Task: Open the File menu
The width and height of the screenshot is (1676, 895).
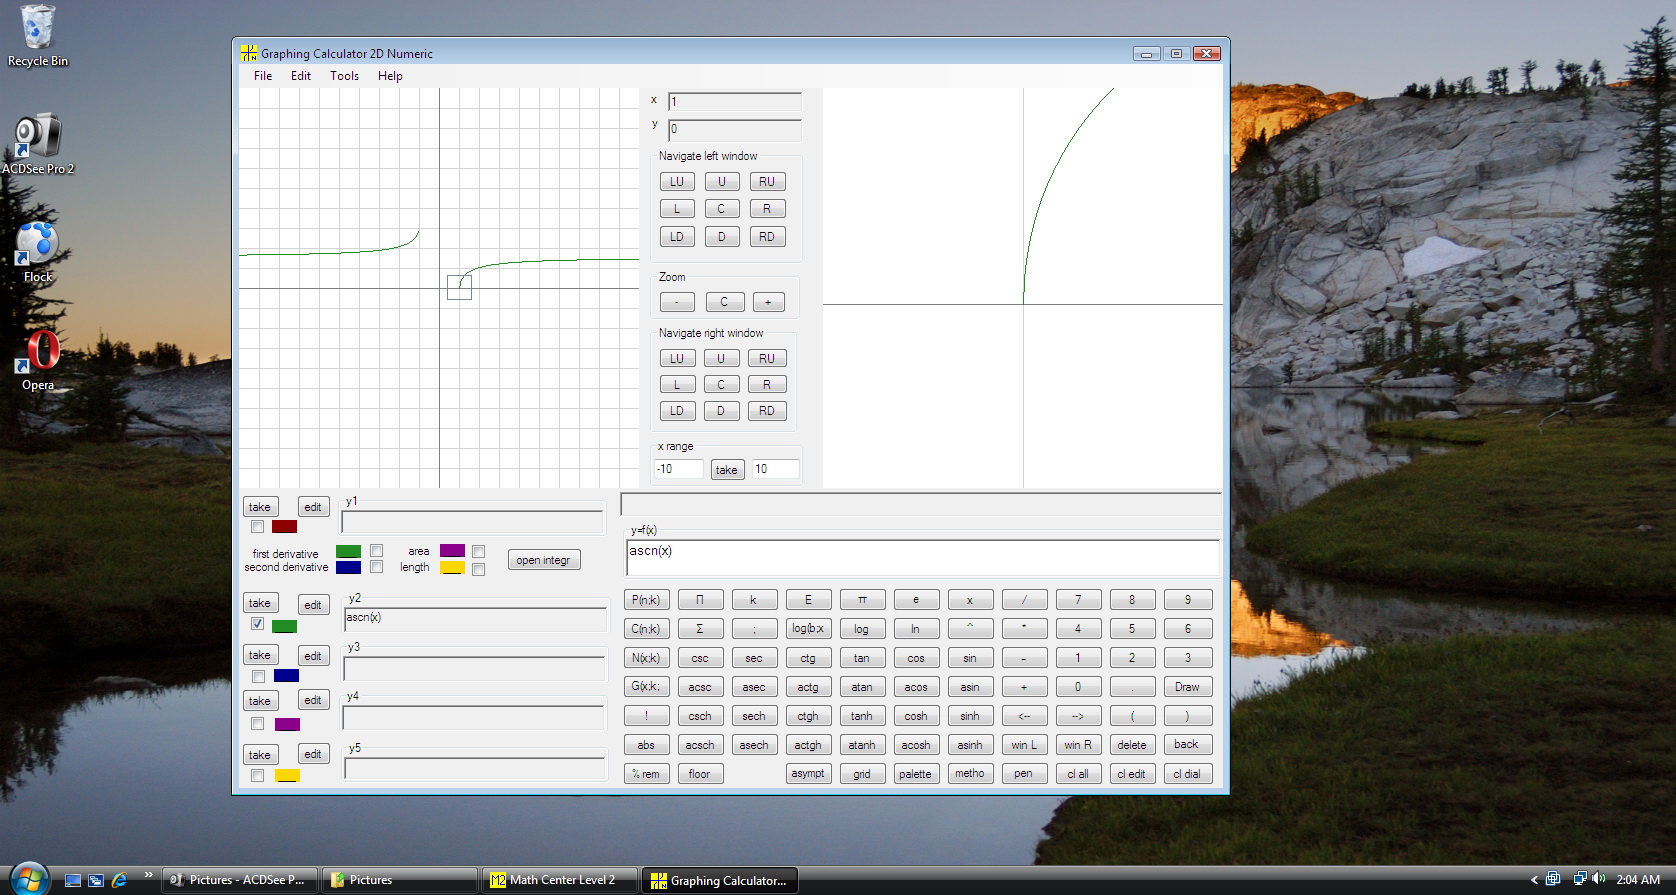Action: pyautogui.click(x=263, y=76)
